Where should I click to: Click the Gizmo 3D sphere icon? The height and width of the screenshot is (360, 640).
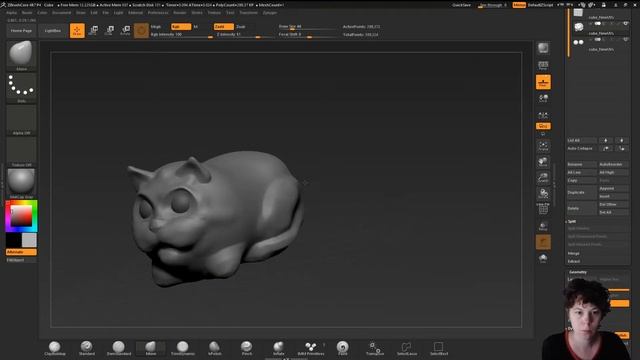pyautogui.click(x=141, y=31)
